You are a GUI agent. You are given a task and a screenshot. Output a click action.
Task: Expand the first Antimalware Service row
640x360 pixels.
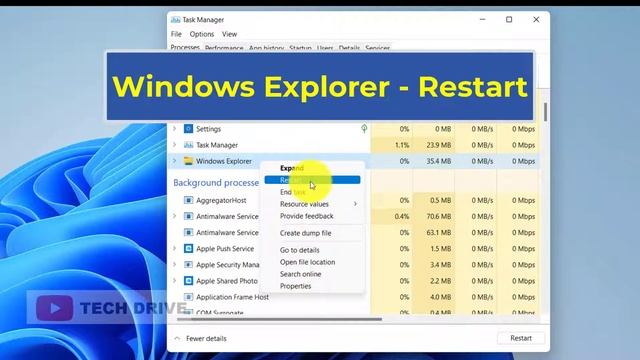(174, 216)
